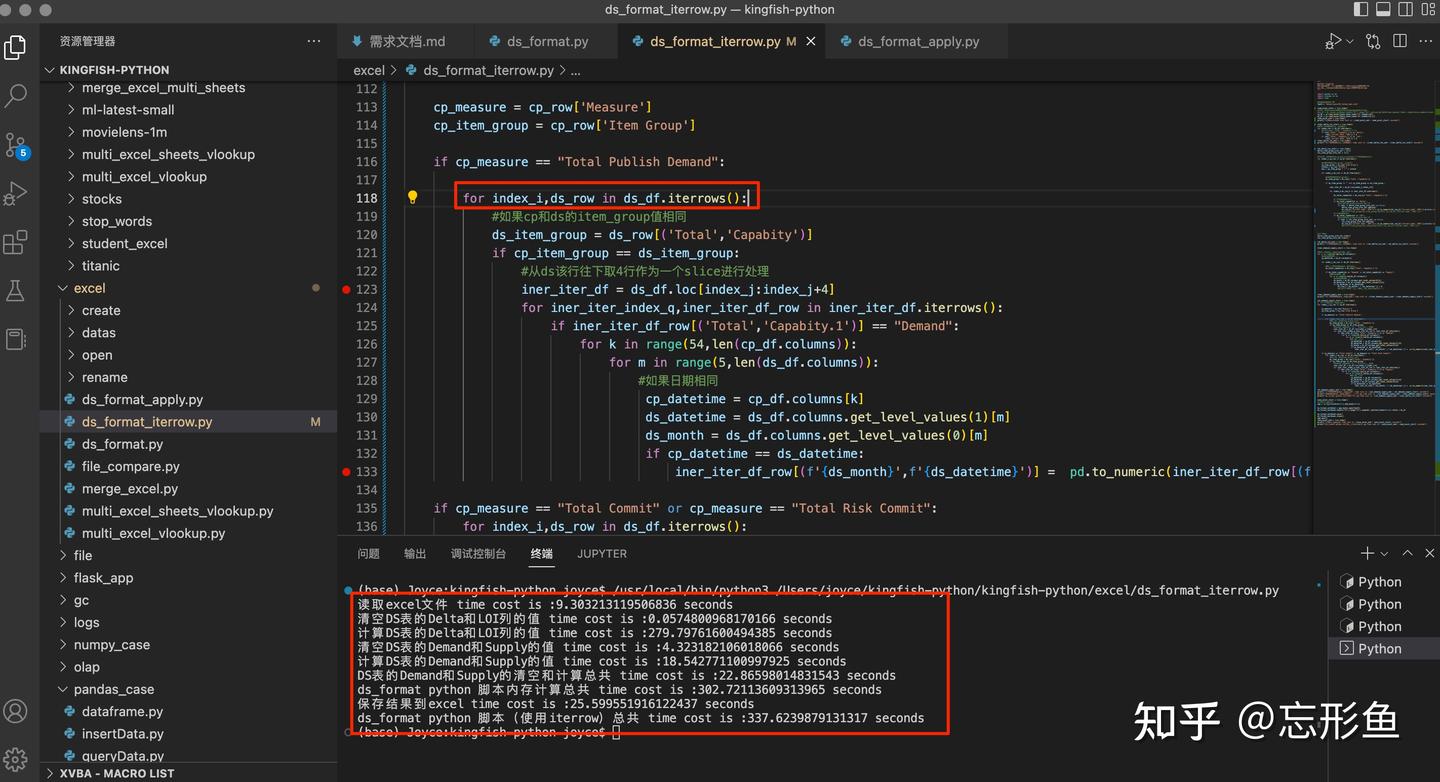The image size is (1440, 782).
Task: Maximize the terminal panel with the chevron
Action: click(1407, 552)
